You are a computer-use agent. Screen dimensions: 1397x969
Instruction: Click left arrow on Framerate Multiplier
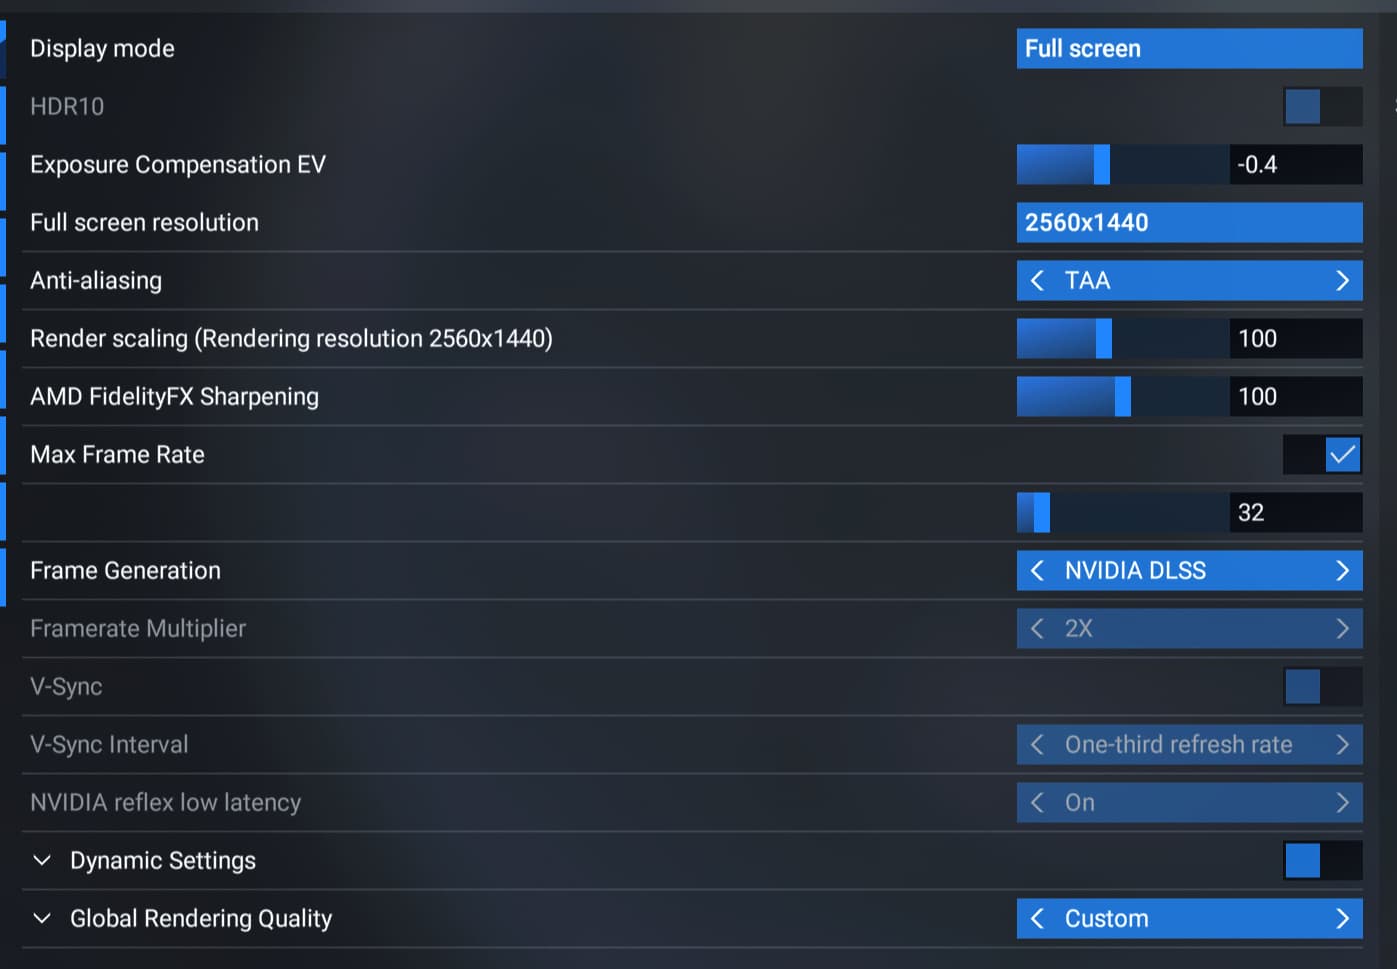pos(1037,628)
